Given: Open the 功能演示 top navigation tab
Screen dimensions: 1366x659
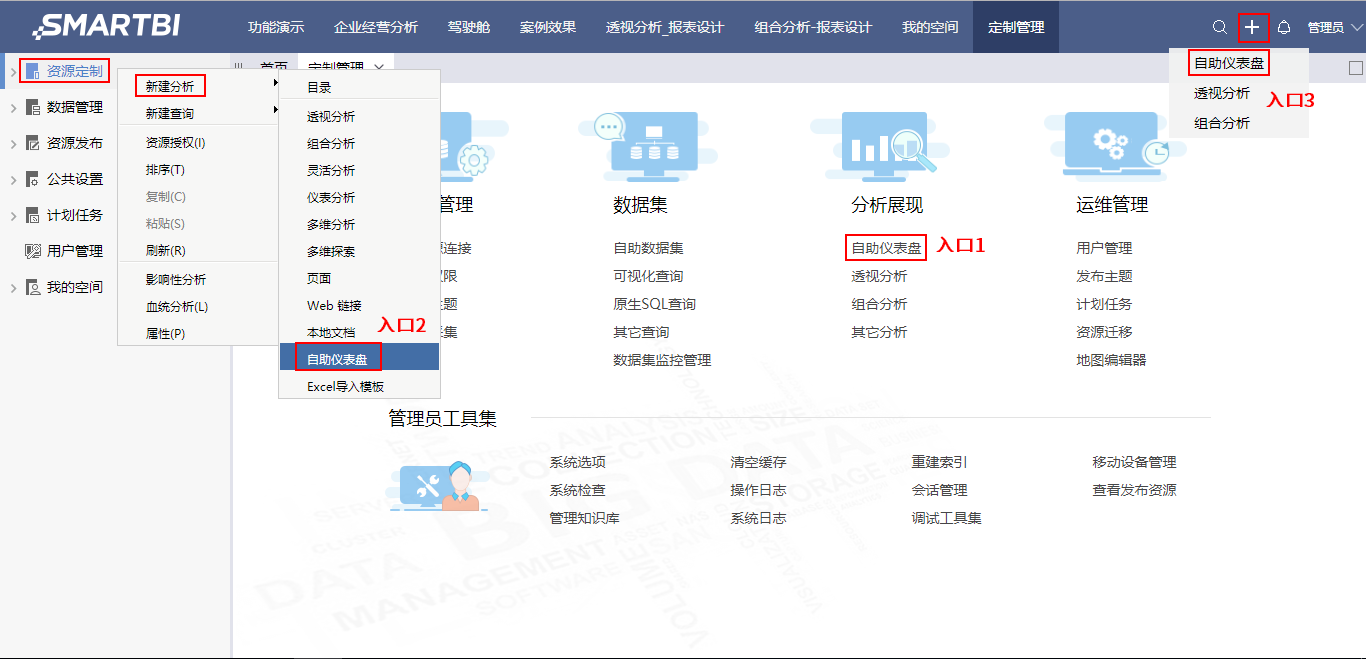Looking at the screenshot, I should click(x=276, y=27).
